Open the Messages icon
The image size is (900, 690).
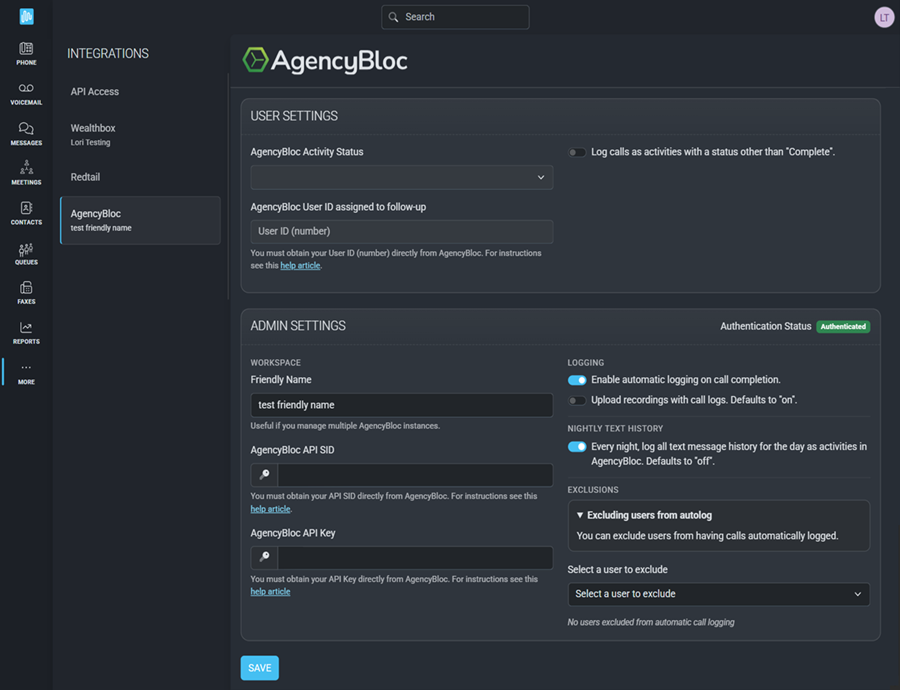pyautogui.click(x=26, y=133)
